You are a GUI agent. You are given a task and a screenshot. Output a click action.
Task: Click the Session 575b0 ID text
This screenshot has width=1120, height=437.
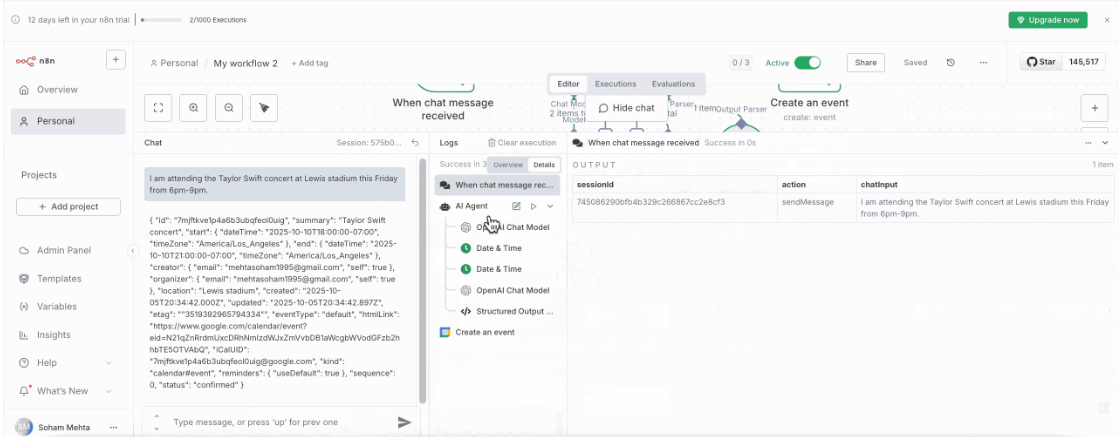coord(369,143)
